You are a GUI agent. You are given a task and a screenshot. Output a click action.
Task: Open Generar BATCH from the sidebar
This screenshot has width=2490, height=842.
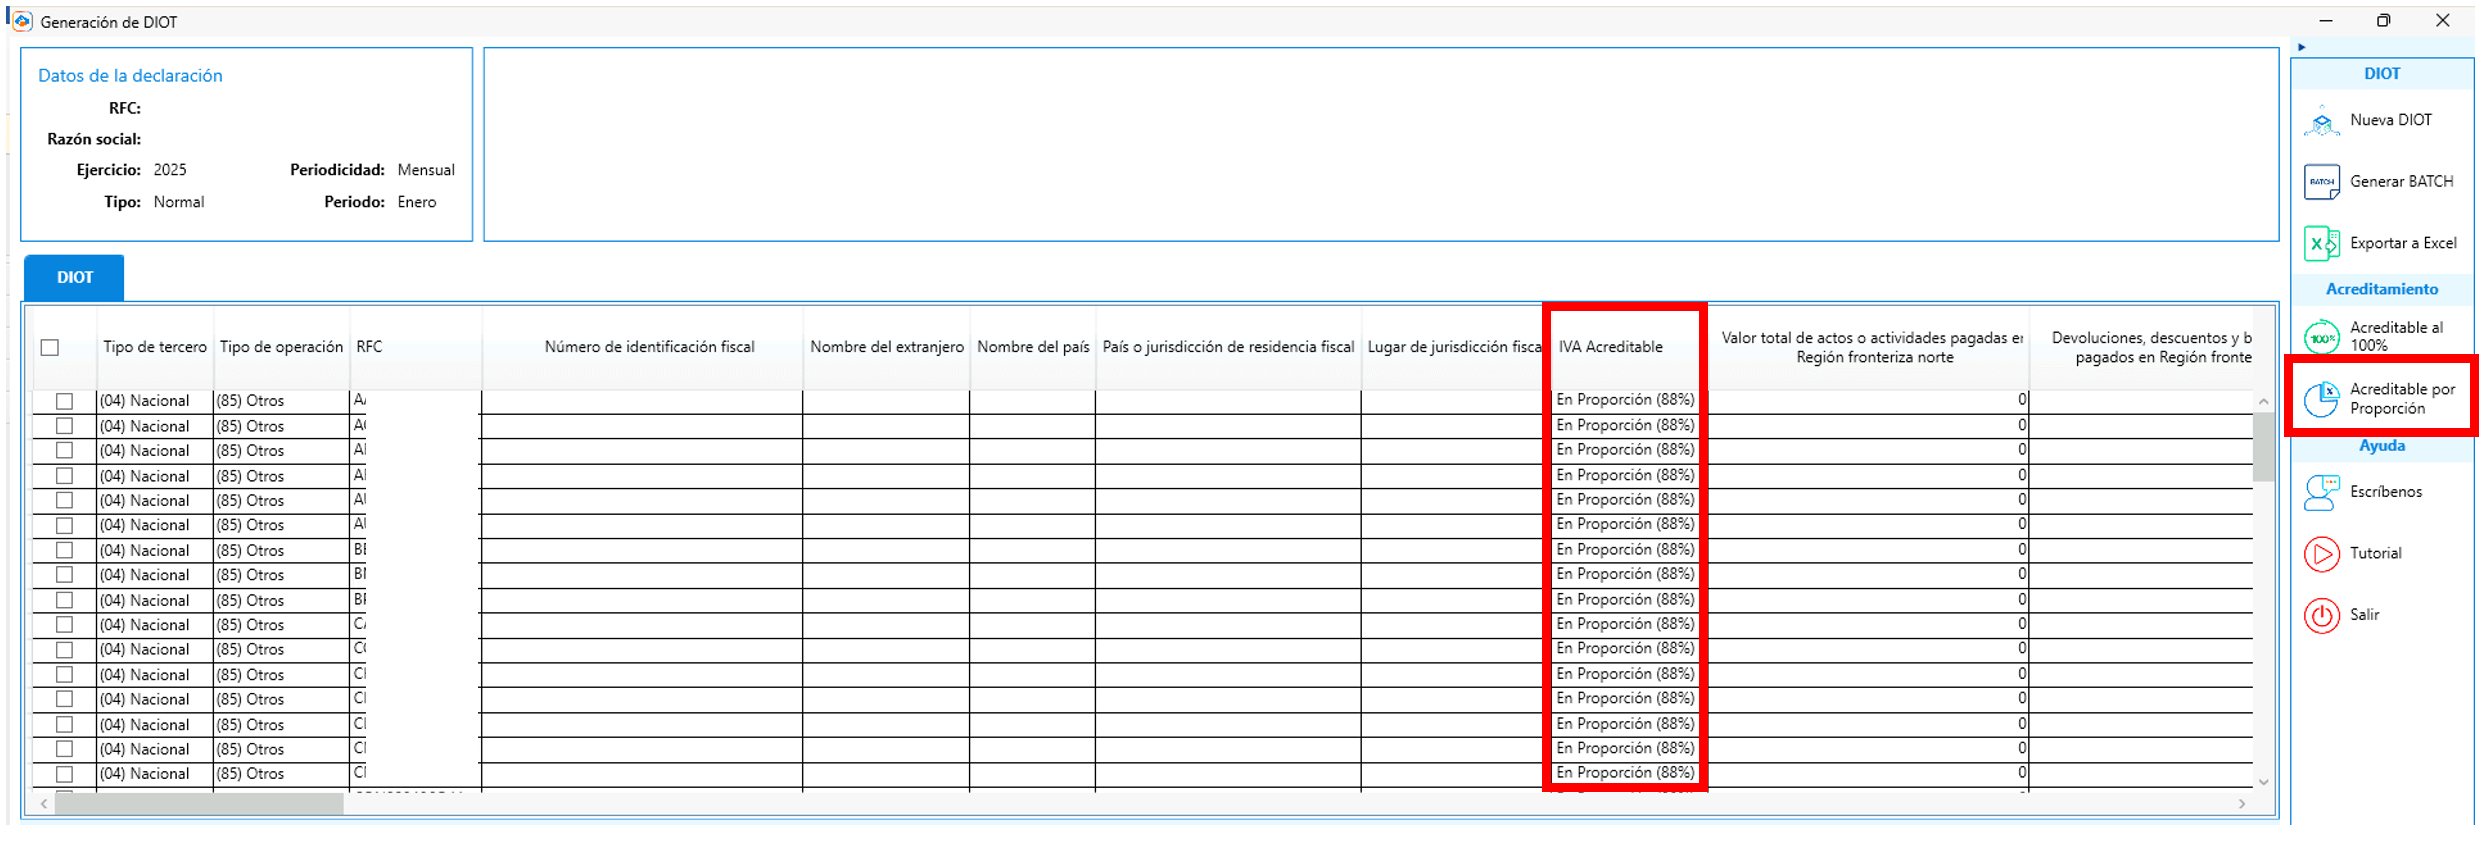click(x=2380, y=182)
